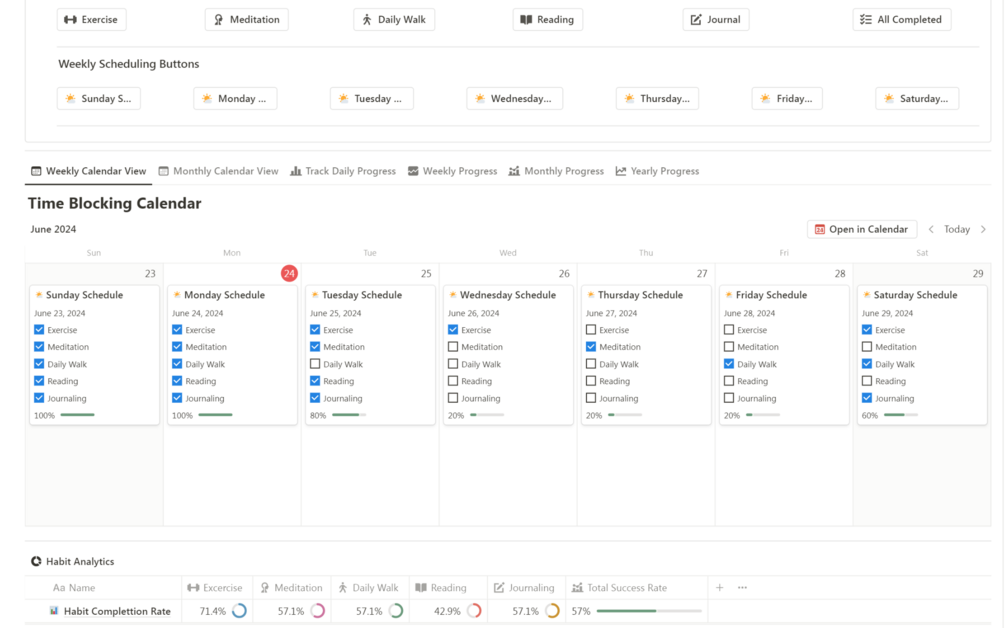Click the sun icon on the Saturday button
This screenshot has width=1005, height=628.
pyautogui.click(x=889, y=99)
